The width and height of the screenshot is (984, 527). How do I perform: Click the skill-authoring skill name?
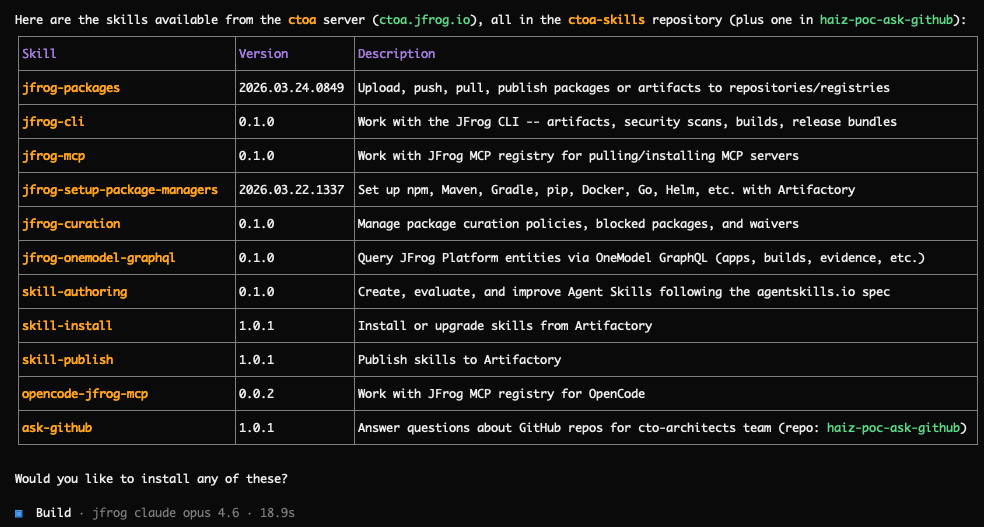(75, 292)
